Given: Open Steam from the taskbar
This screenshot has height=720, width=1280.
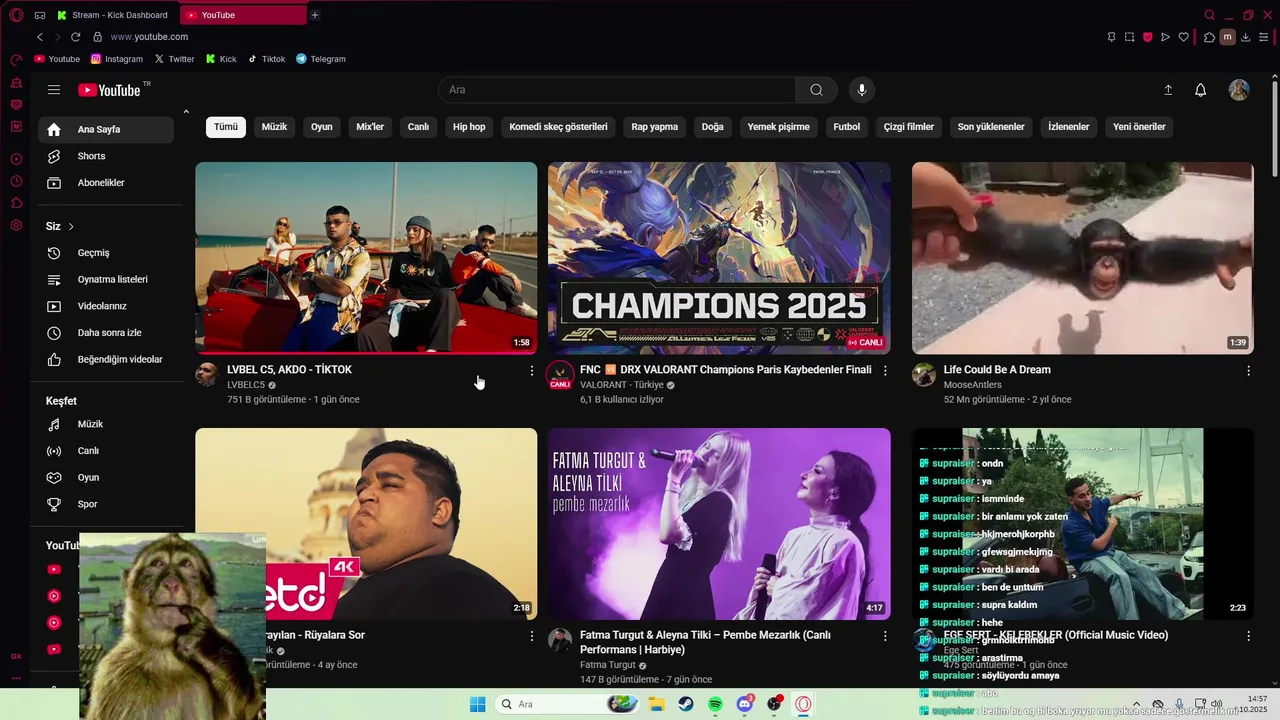Looking at the screenshot, I should pos(686,704).
